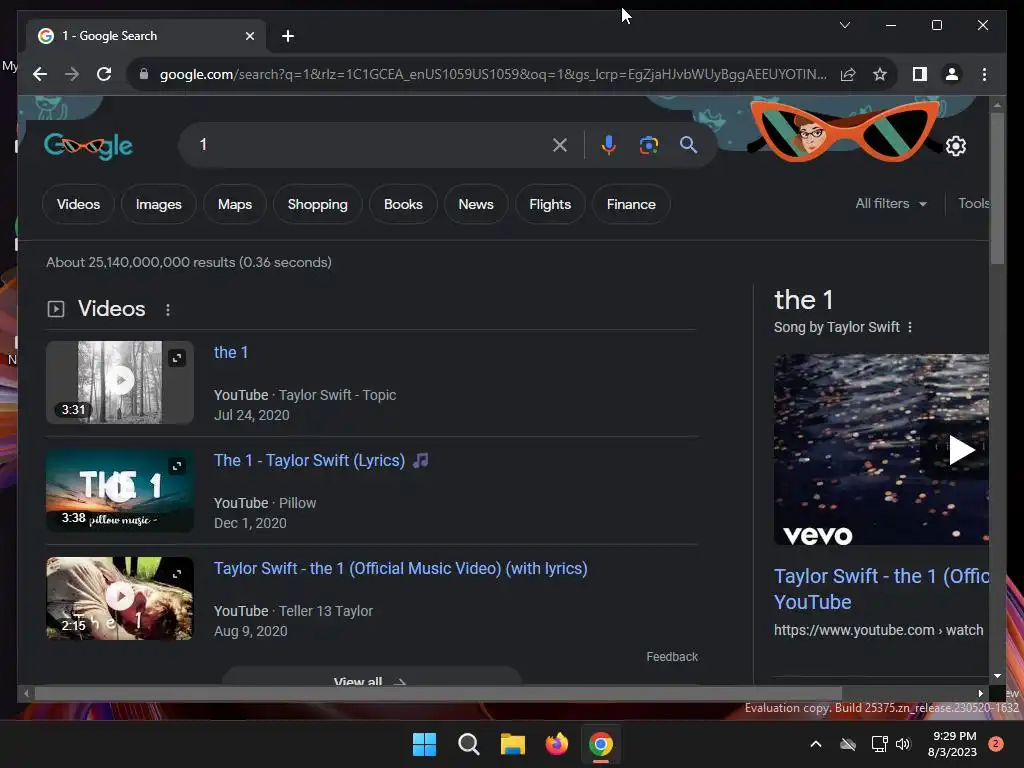View site info via the padlock icon
The height and width of the screenshot is (768, 1024).
(144, 74)
